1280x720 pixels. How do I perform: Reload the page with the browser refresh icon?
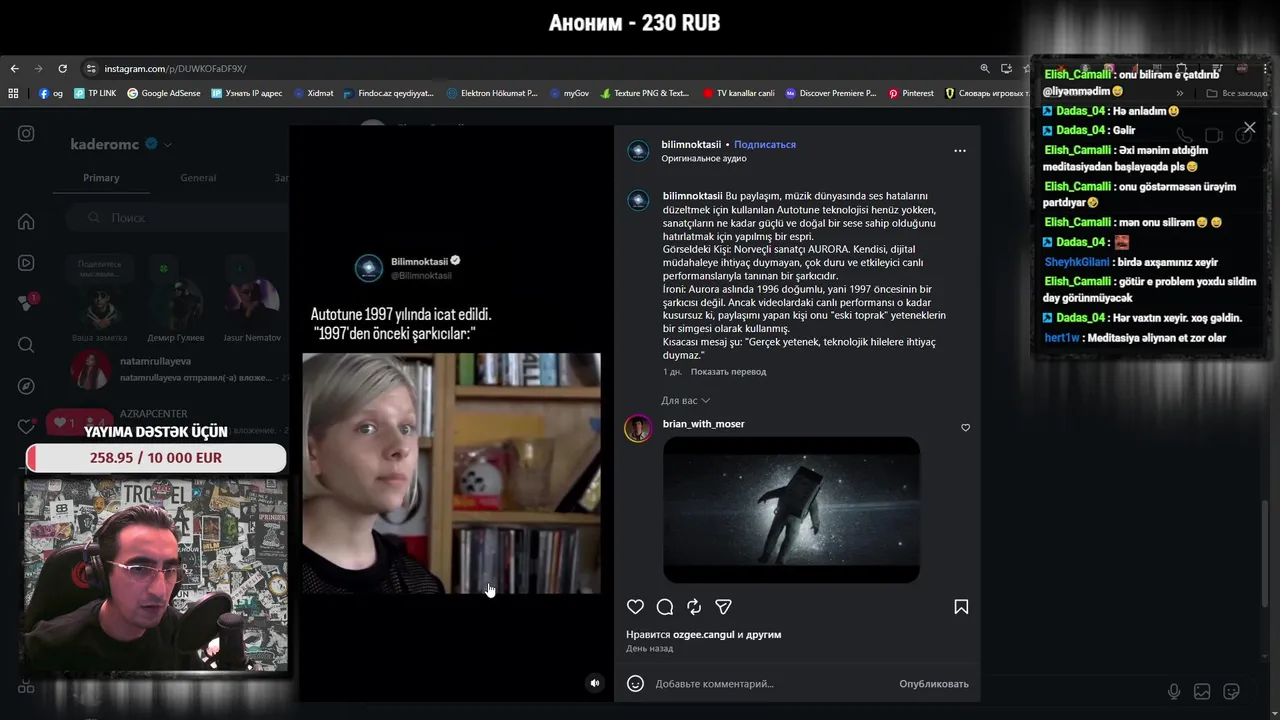pyautogui.click(x=62, y=69)
